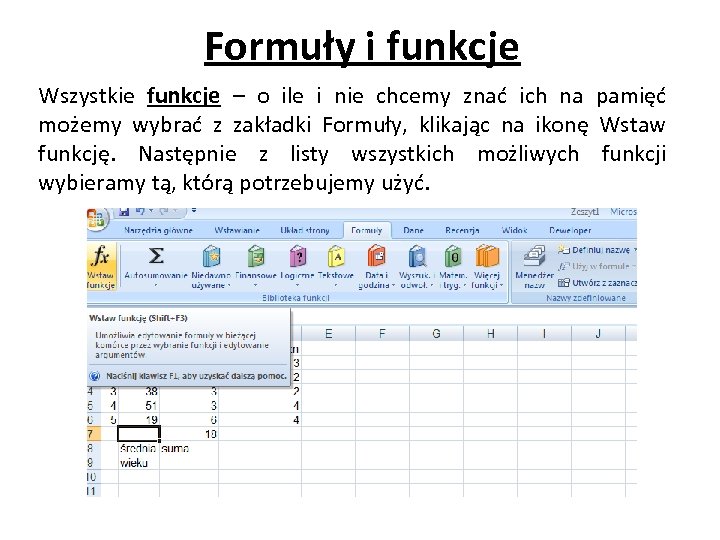720x540 pixels.
Task: Click the cell containing 10 in row 7
Action: [x=189, y=434]
